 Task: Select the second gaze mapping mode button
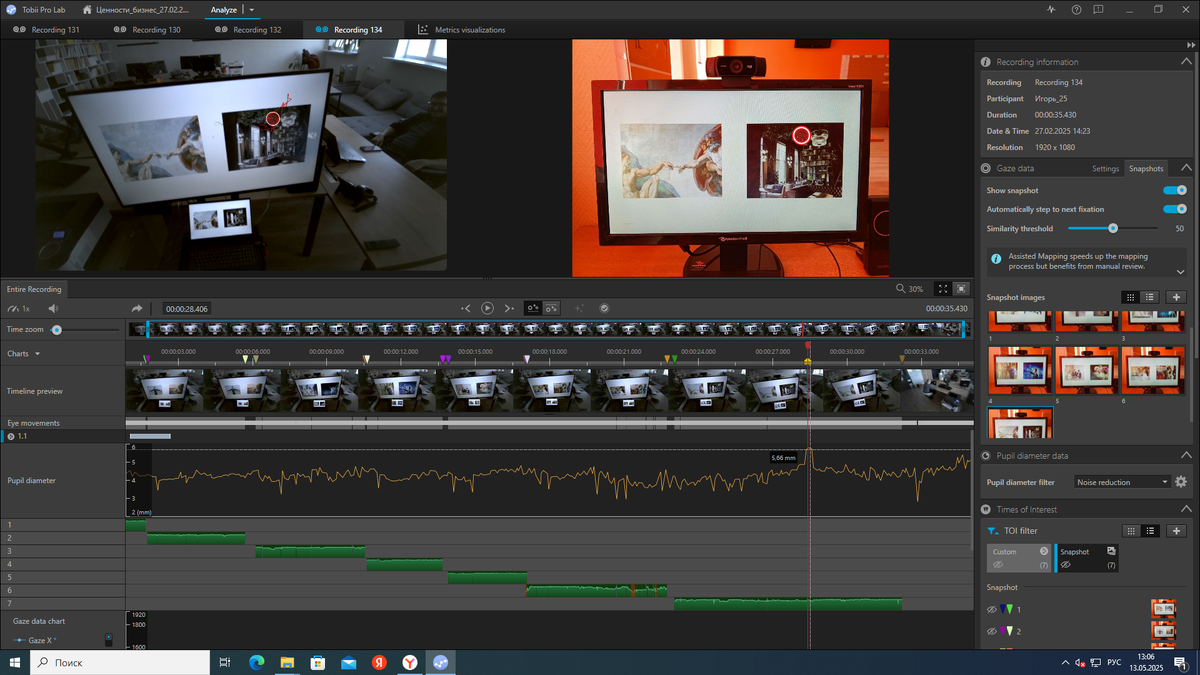point(551,308)
